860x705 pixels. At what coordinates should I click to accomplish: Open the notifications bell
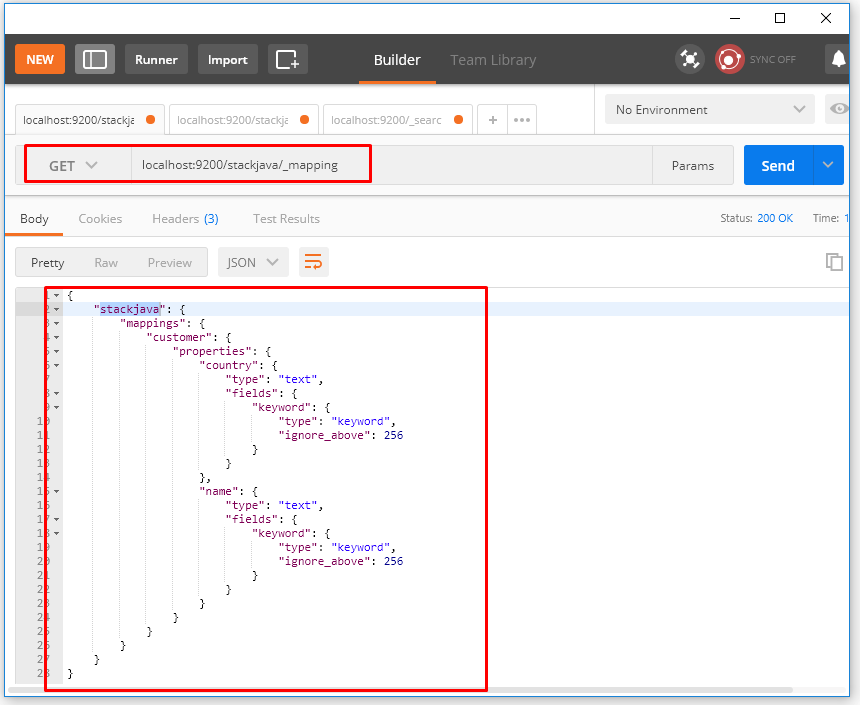click(838, 59)
